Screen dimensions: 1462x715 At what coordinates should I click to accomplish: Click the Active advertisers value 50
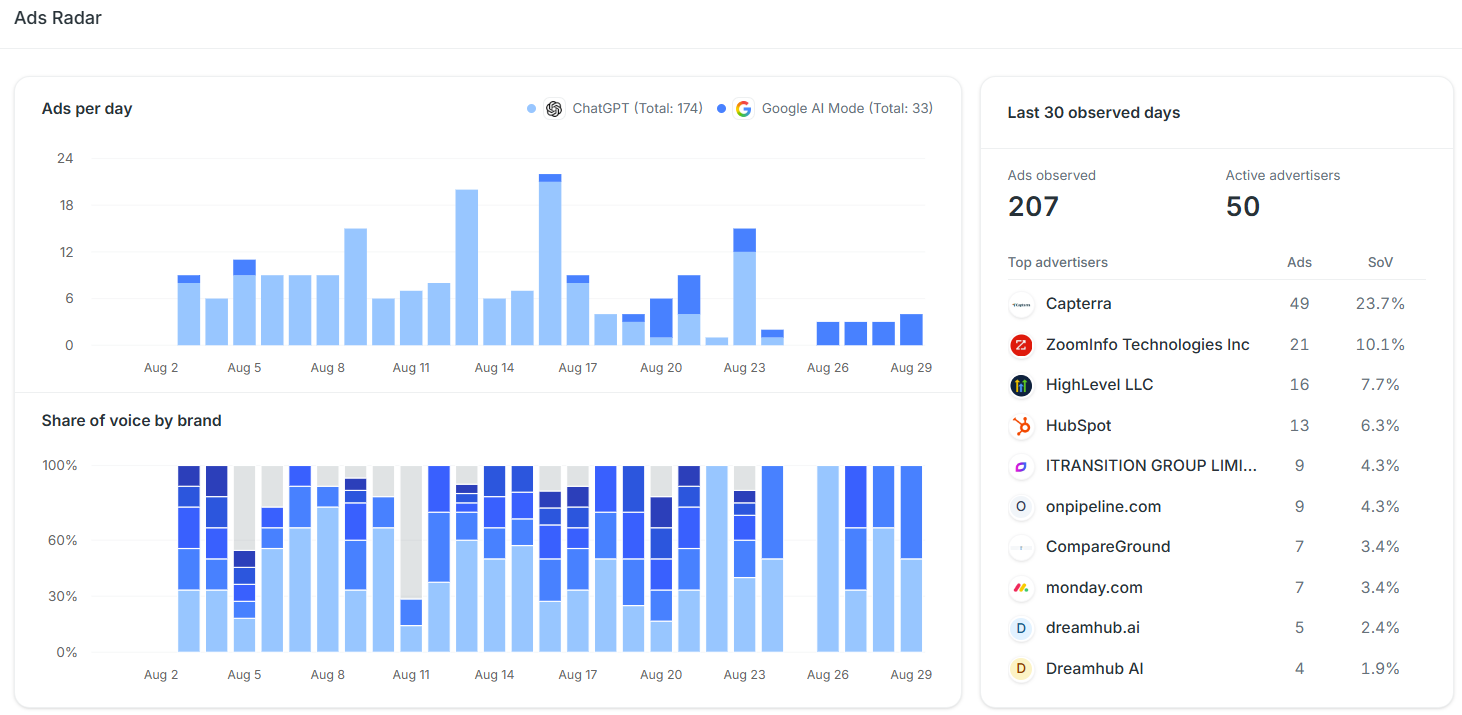[1243, 207]
